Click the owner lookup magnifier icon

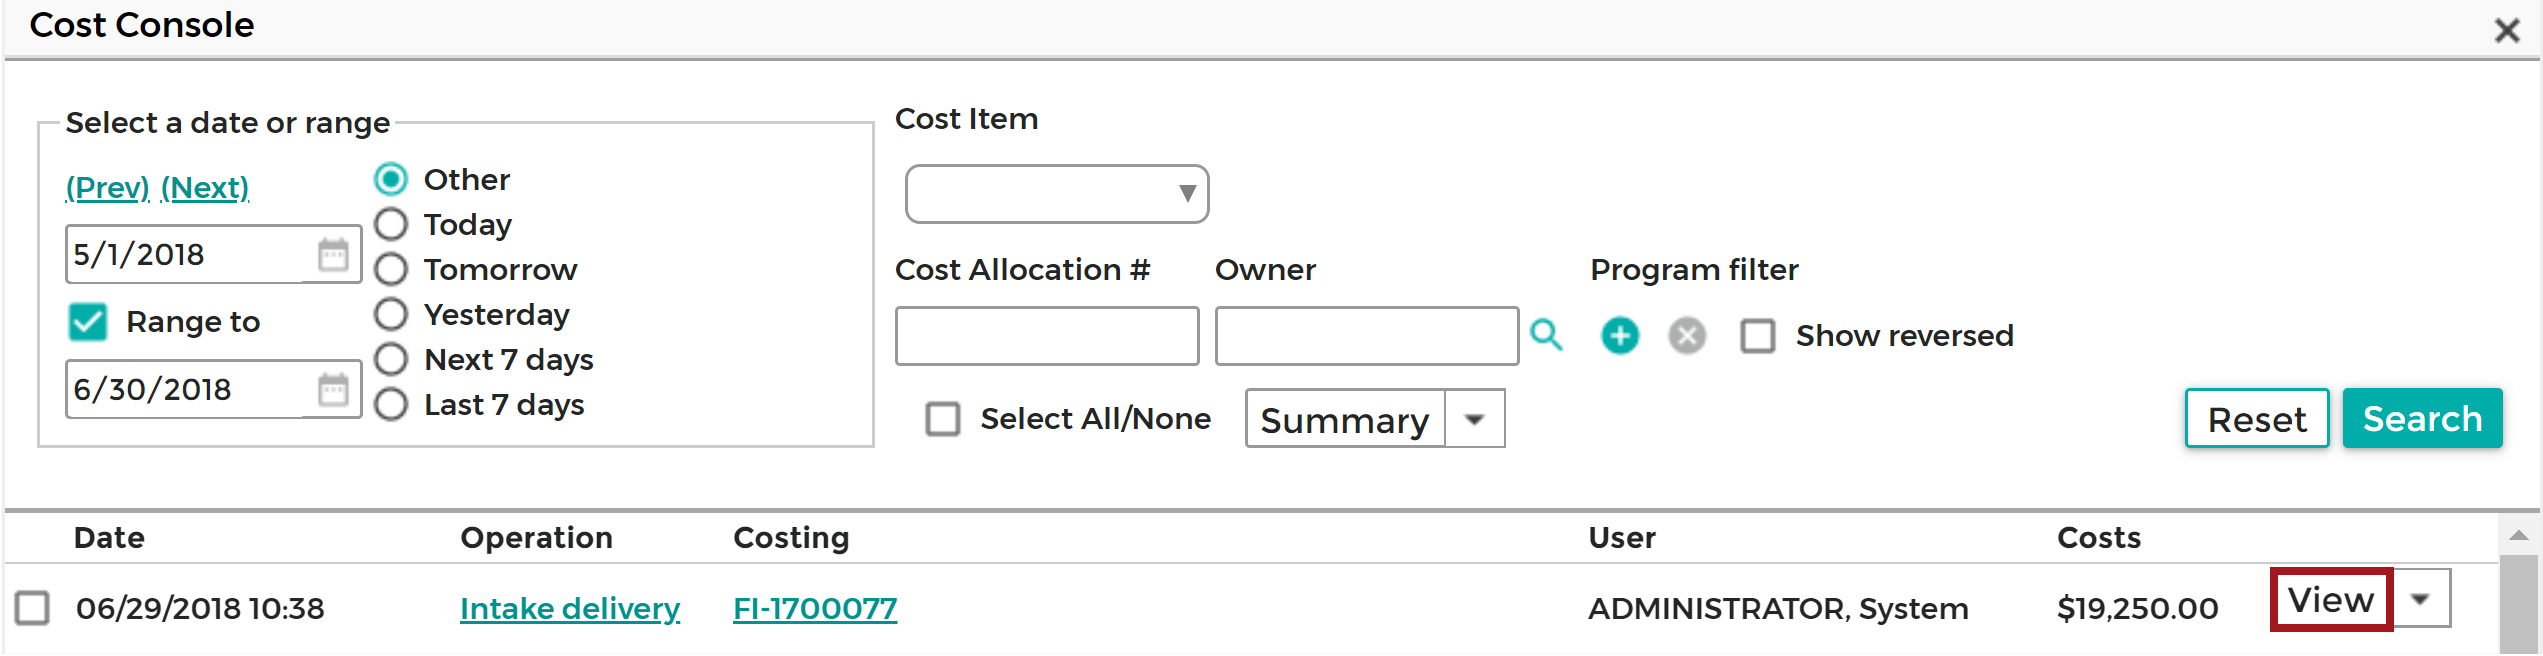(x=1546, y=336)
